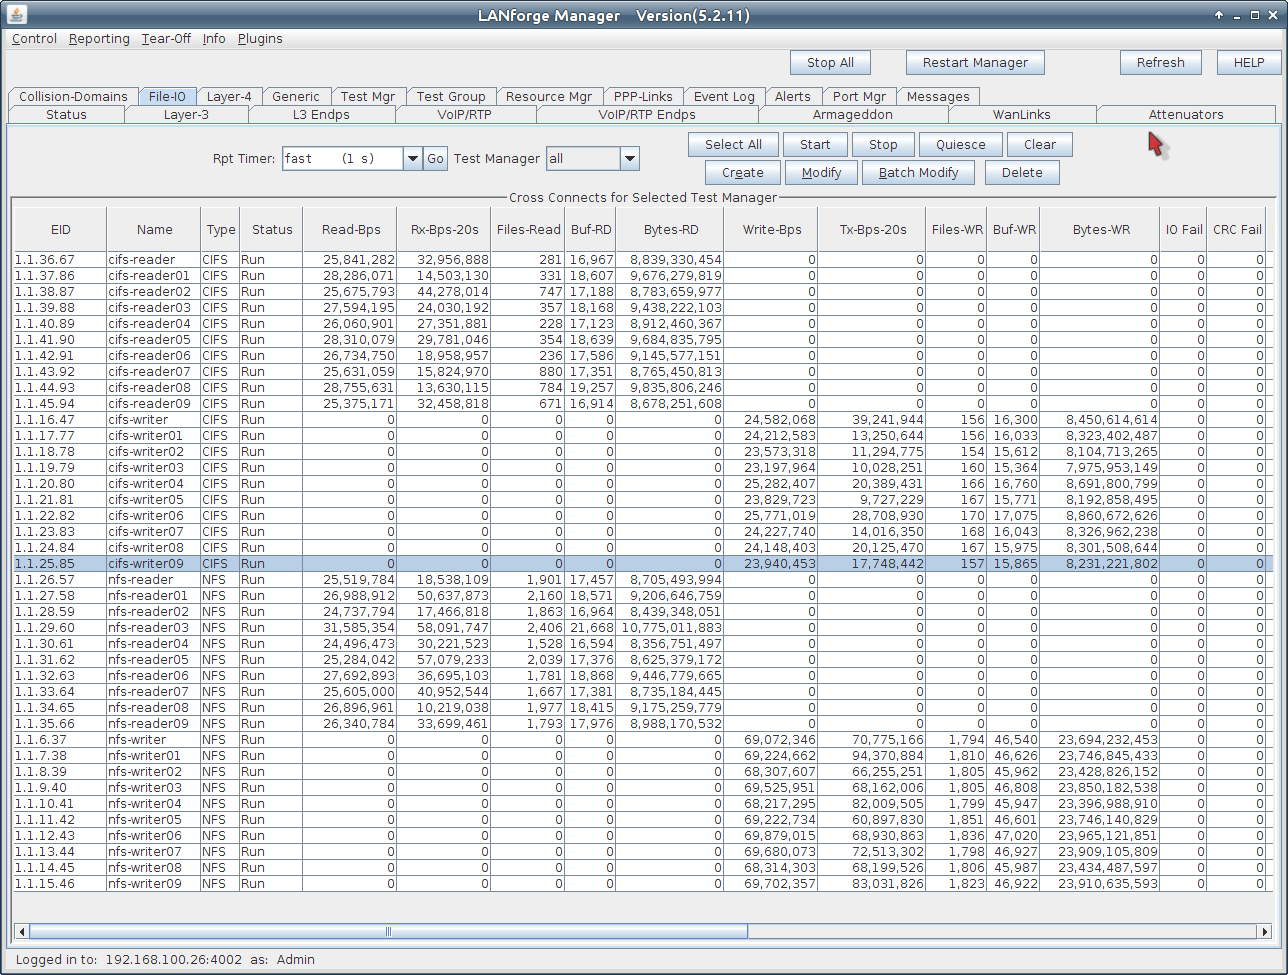Switch to the Event Log tab
The image size is (1288, 975).
724,97
